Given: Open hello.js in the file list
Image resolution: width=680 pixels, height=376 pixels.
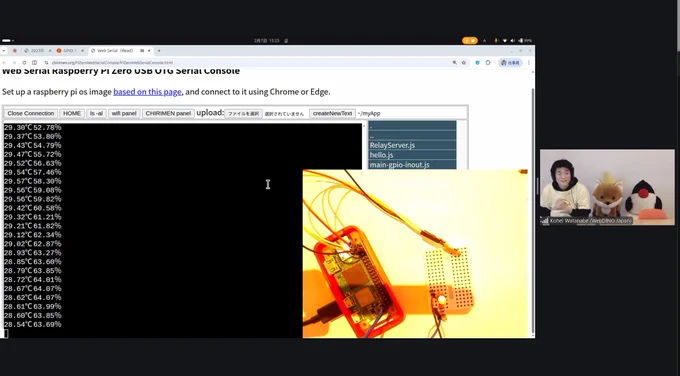Looking at the screenshot, I should tap(412, 155).
